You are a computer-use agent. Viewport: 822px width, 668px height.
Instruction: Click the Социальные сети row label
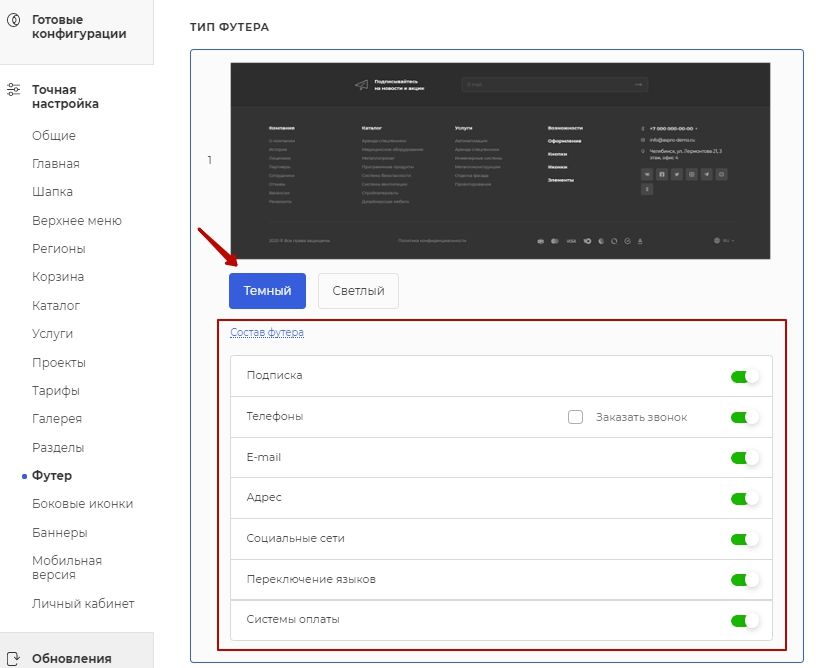[296, 538]
